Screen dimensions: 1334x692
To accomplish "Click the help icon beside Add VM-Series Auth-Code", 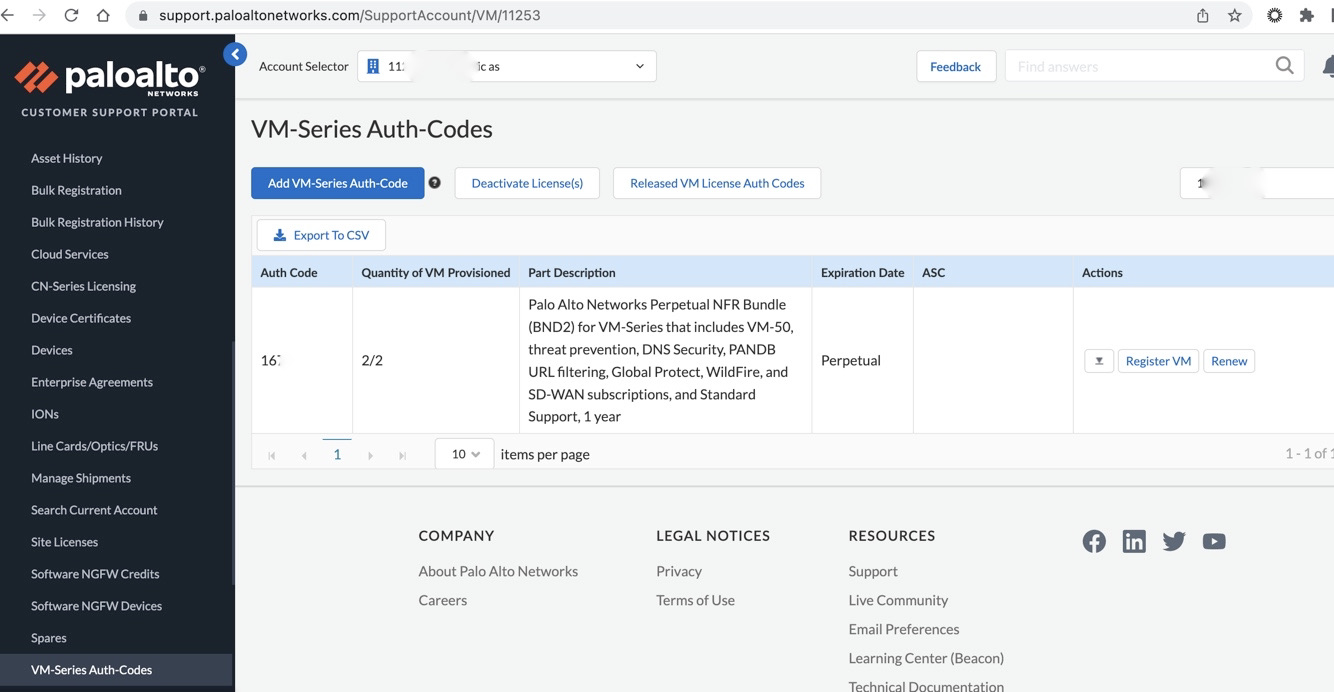I will pos(435,183).
